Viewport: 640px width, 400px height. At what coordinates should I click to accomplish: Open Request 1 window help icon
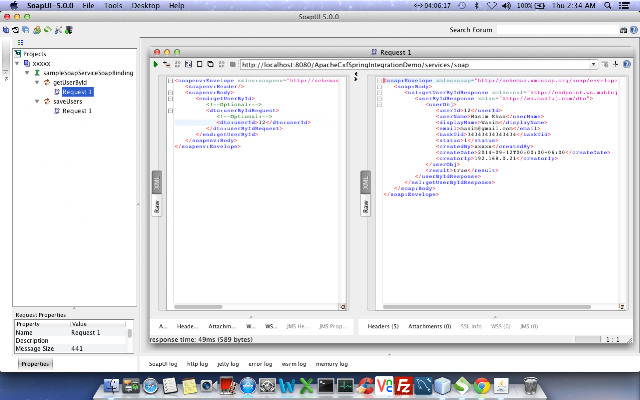pyautogui.click(x=627, y=64)
